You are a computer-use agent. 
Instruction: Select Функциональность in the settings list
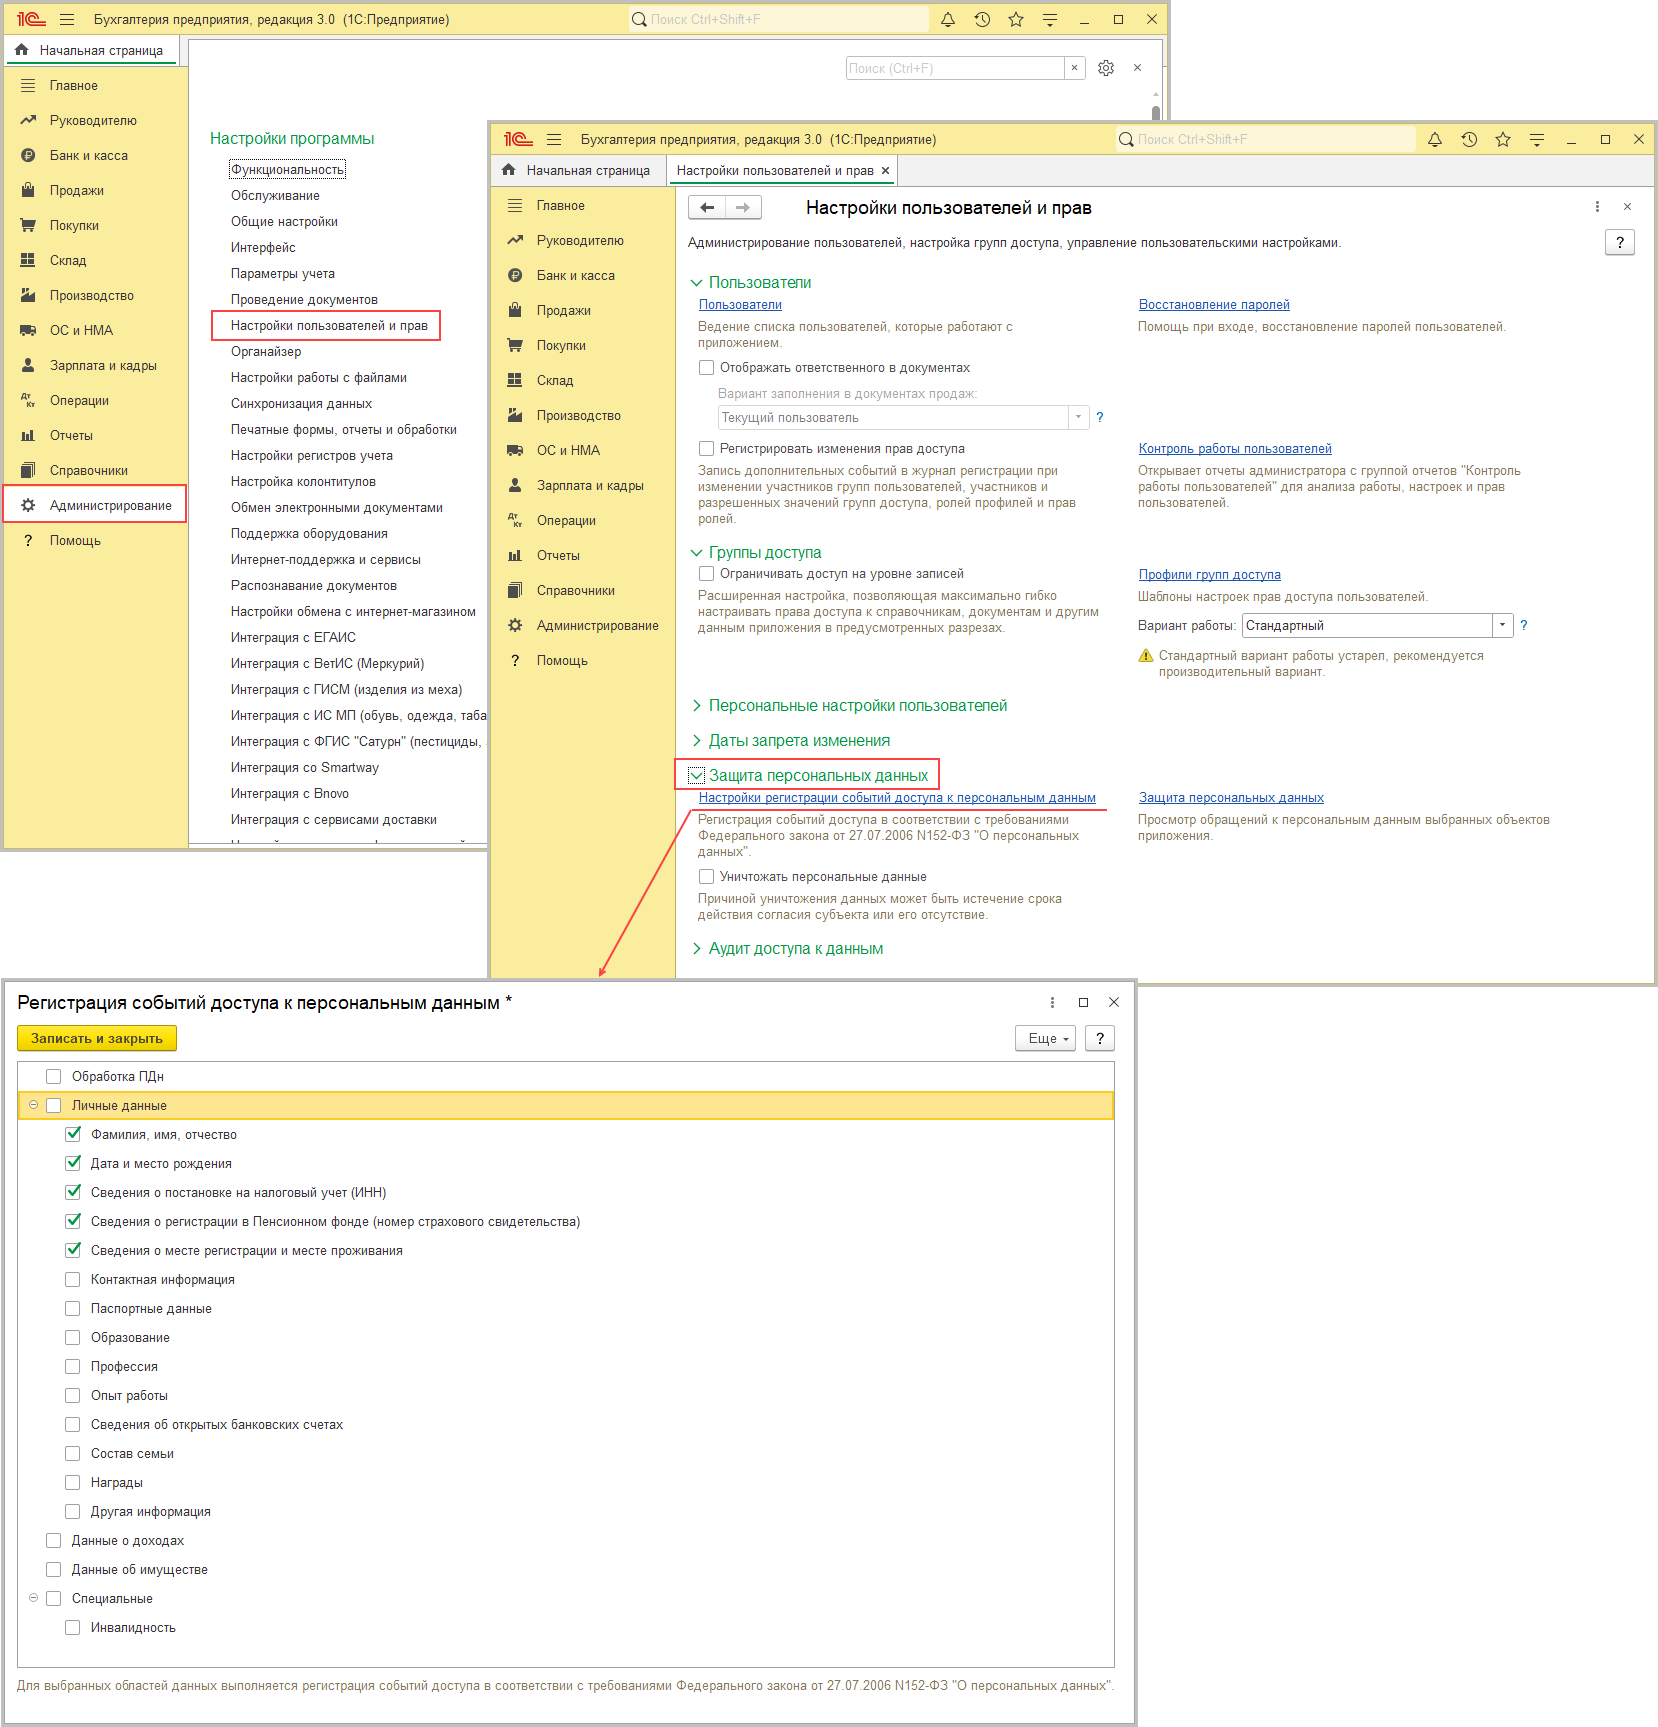[288, 170]
